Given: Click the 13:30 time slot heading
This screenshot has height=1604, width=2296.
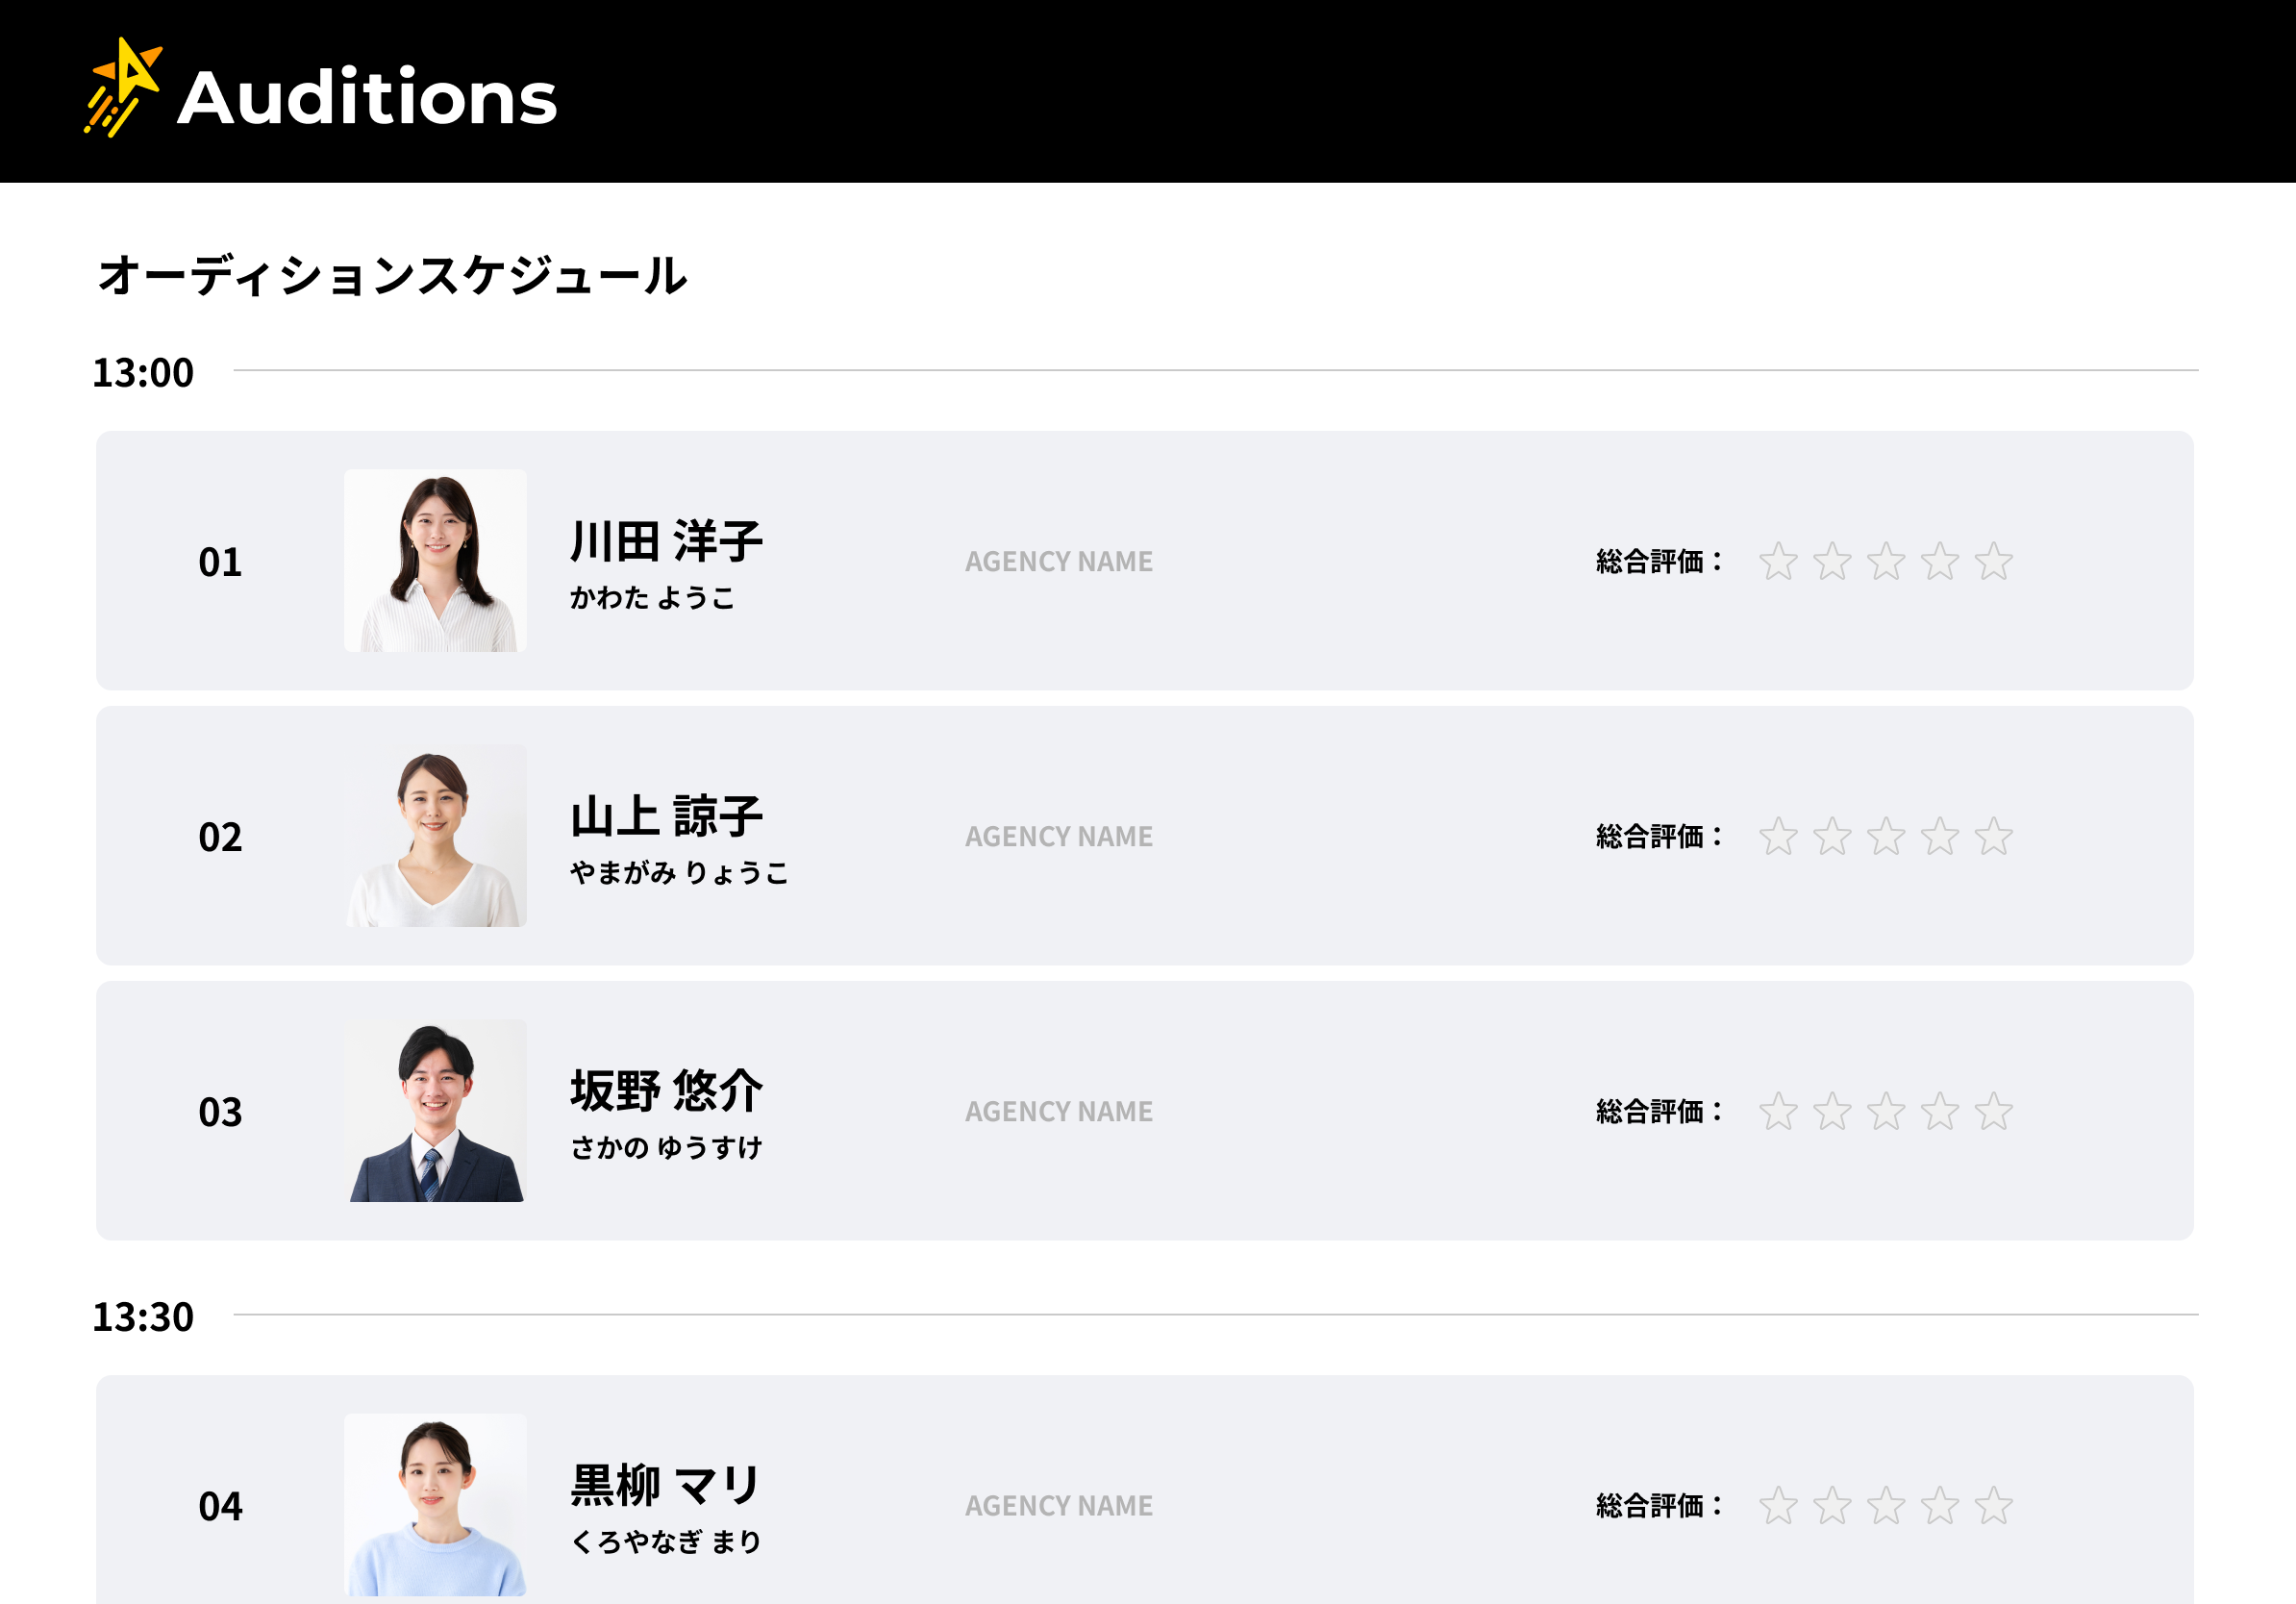Looking at the screenshot, I should [x=143, y=1317].
